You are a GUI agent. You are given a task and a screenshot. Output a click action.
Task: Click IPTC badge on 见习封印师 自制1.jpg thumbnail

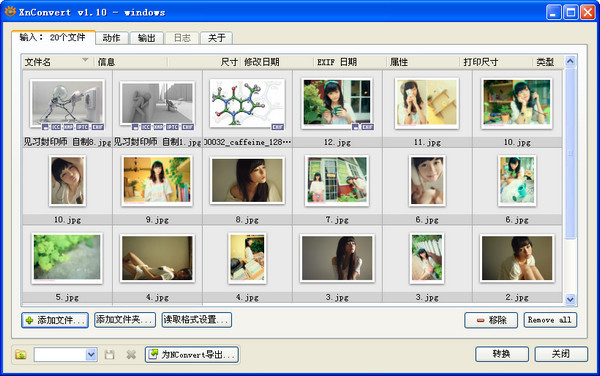(172, 127)
